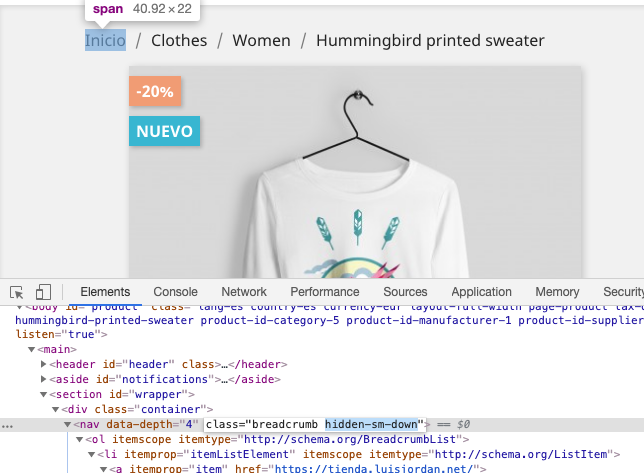Click the NUEVO product flag
The width and height of the screenshot is (644, 473).
[164, 131]
